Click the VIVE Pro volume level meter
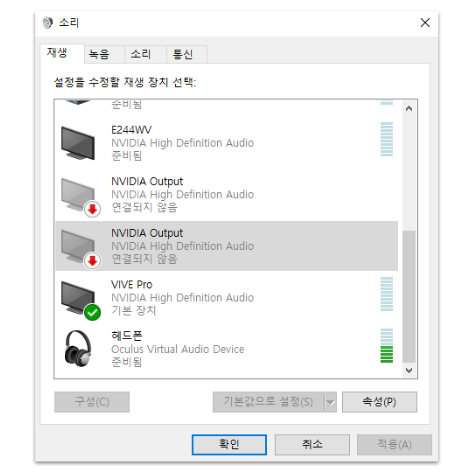475x472 pixels. click(x=387, y=294)
